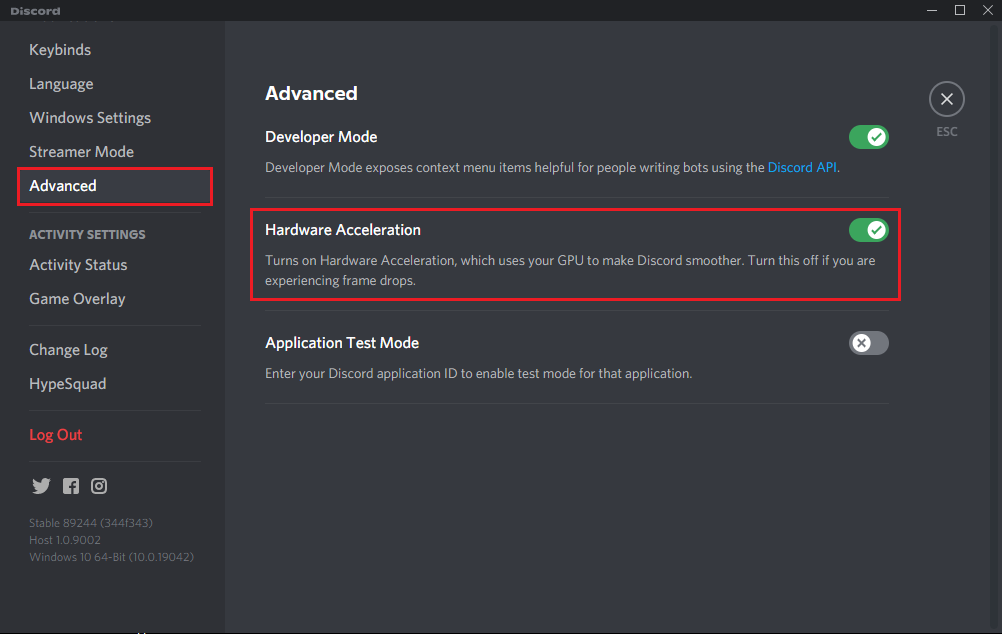The height and width of the screenshot is (634, 1002).
Task: Maximize the Discord window
Action: point(960,10)
